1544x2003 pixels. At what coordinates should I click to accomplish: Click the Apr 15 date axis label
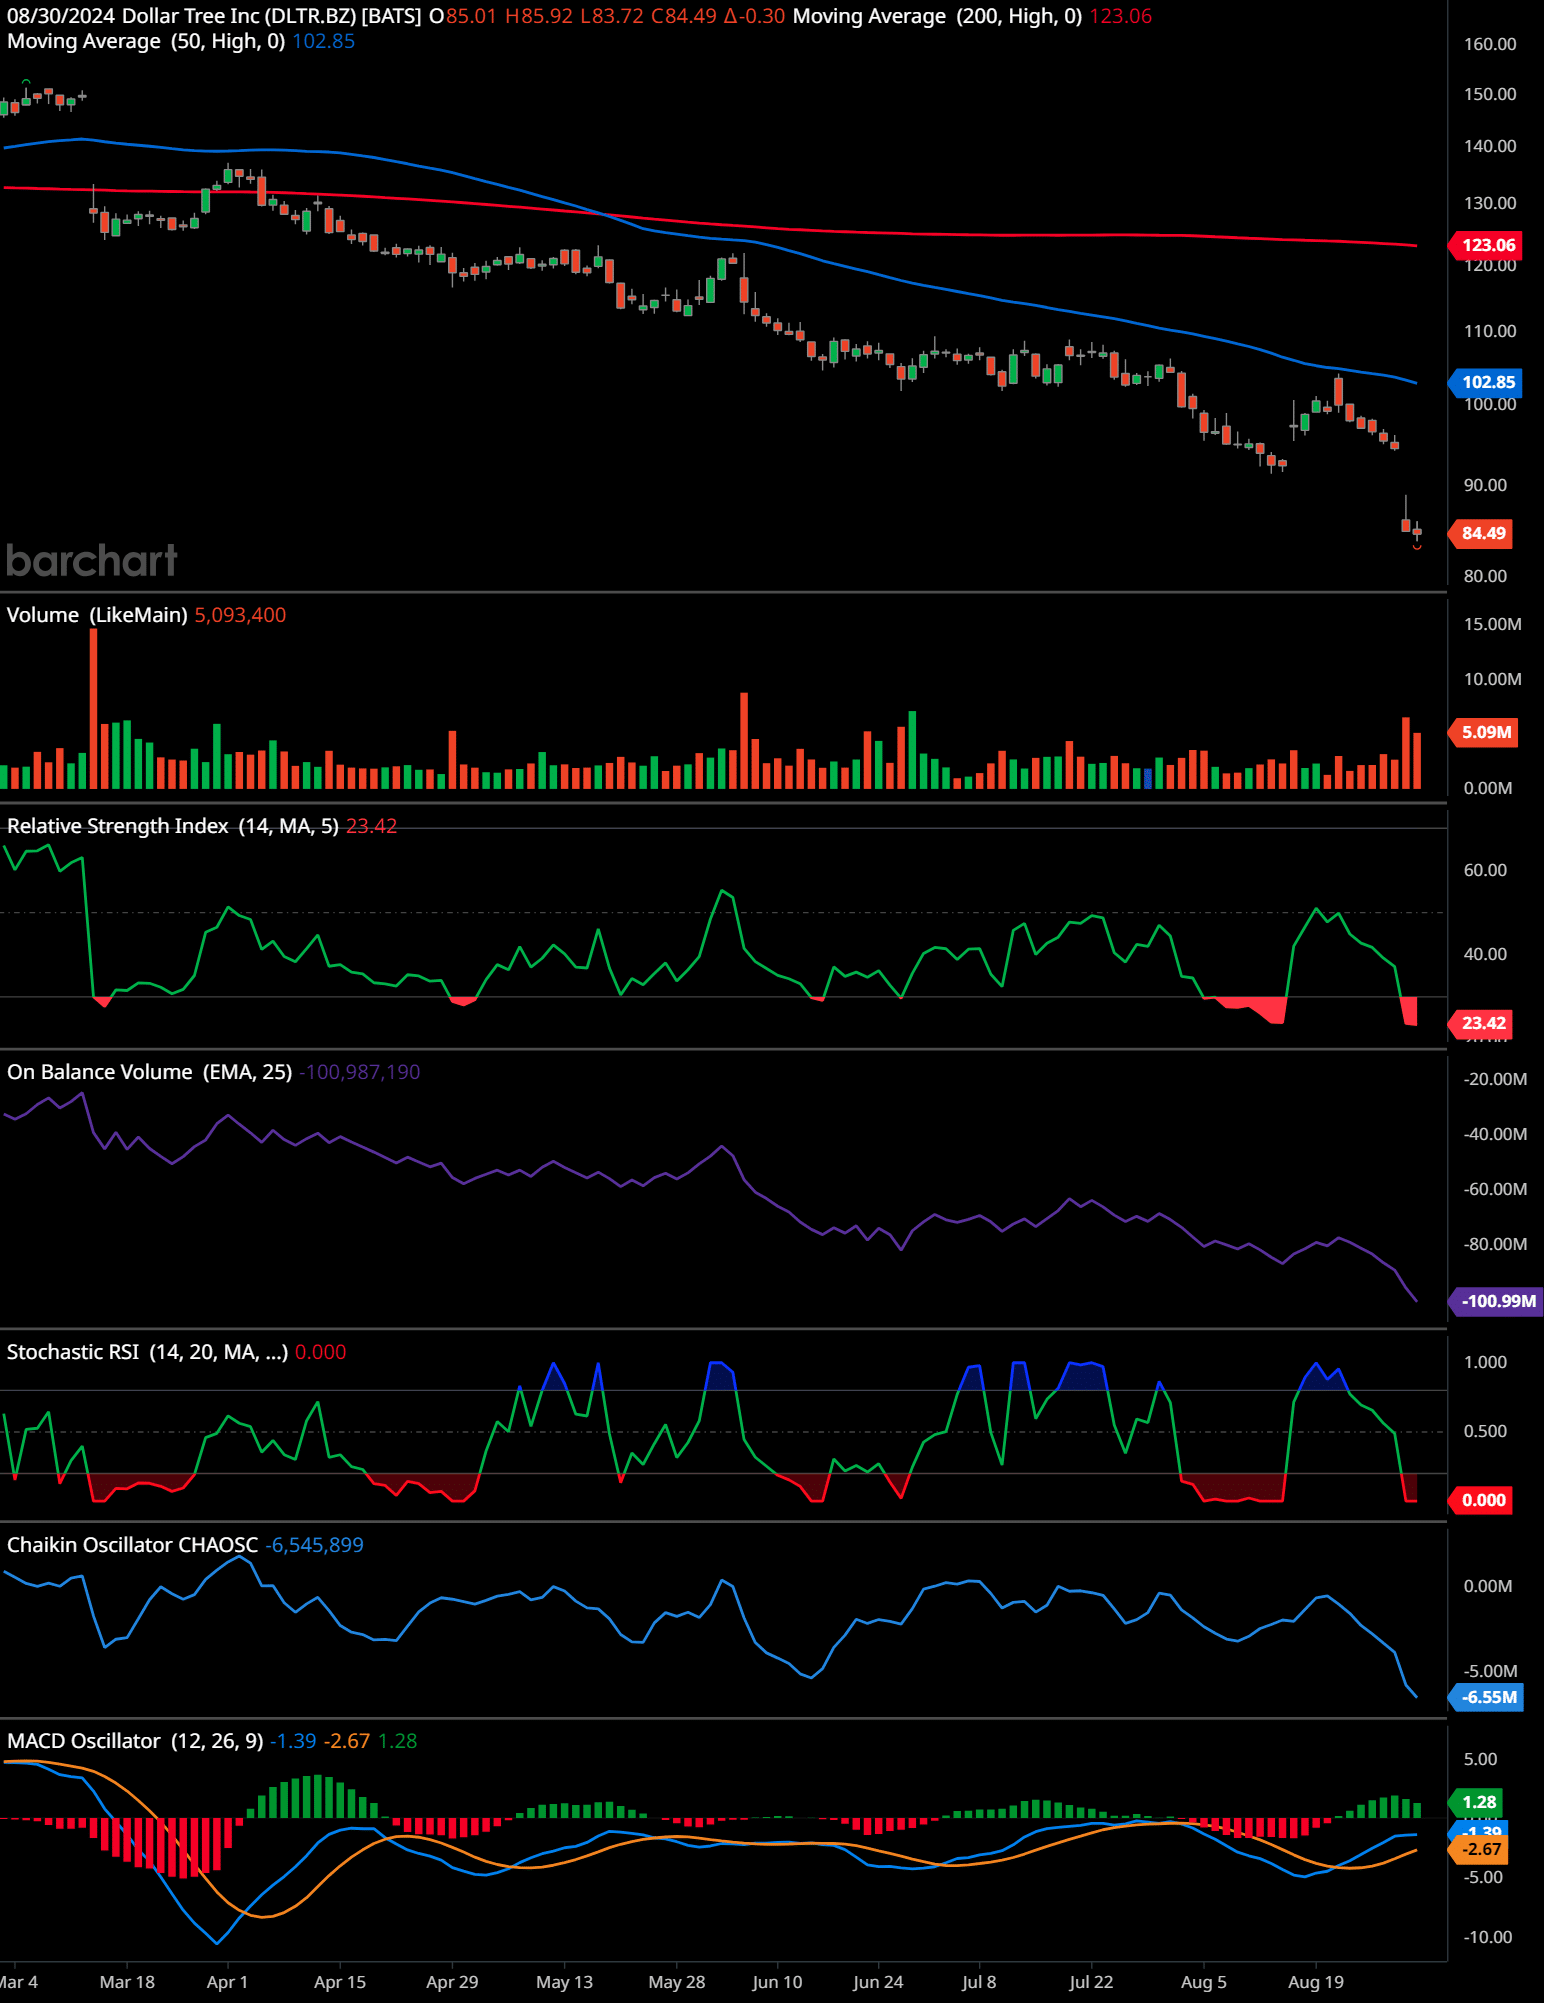[x=340, y=1982]
